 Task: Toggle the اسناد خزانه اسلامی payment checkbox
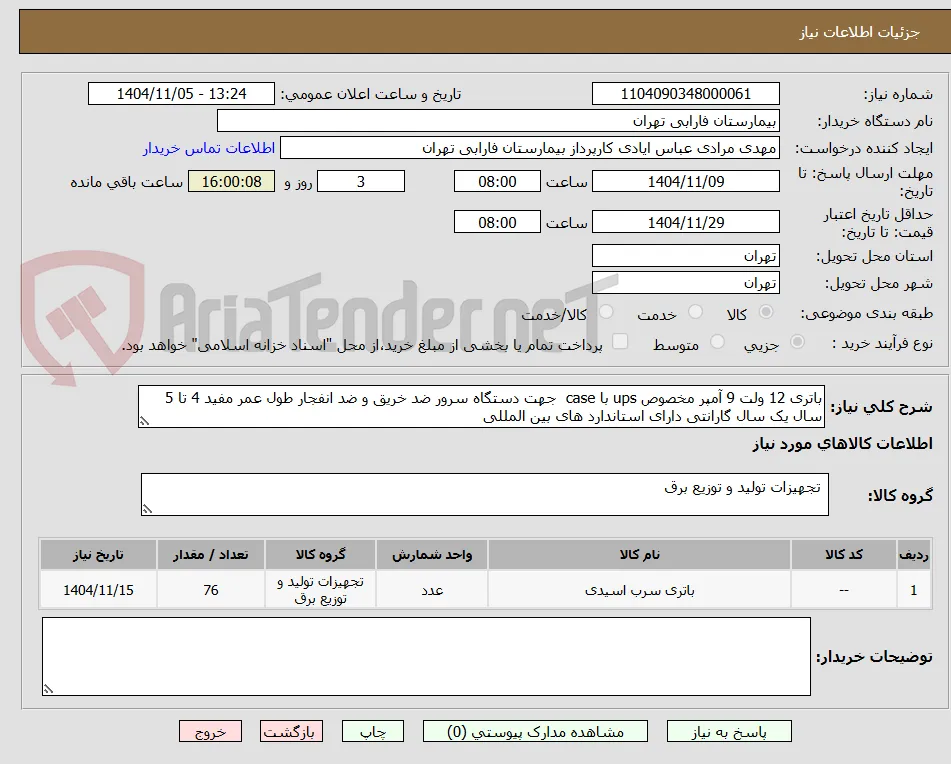tap(619, 341)
